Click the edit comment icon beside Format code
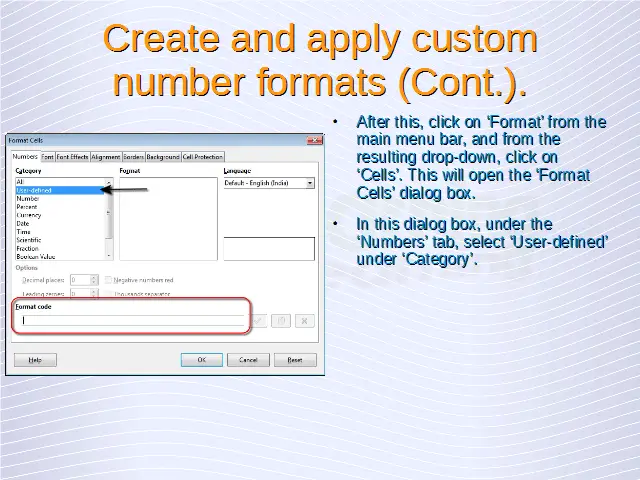Screen dimensions: 640x480 tap(282, 321)
